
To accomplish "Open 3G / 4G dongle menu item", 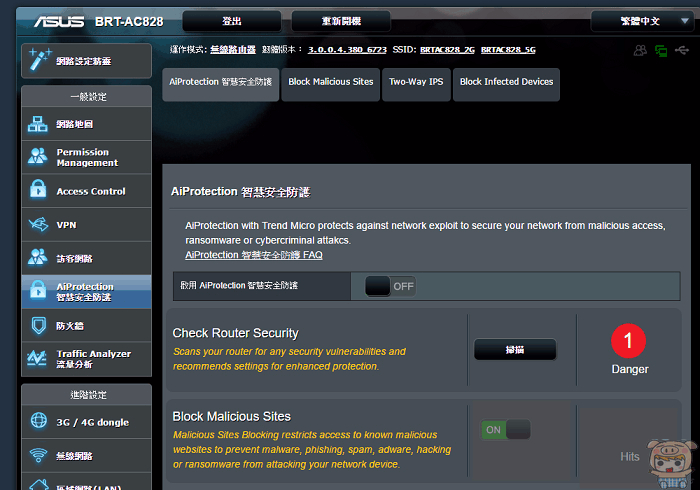I will coord(87,422).
